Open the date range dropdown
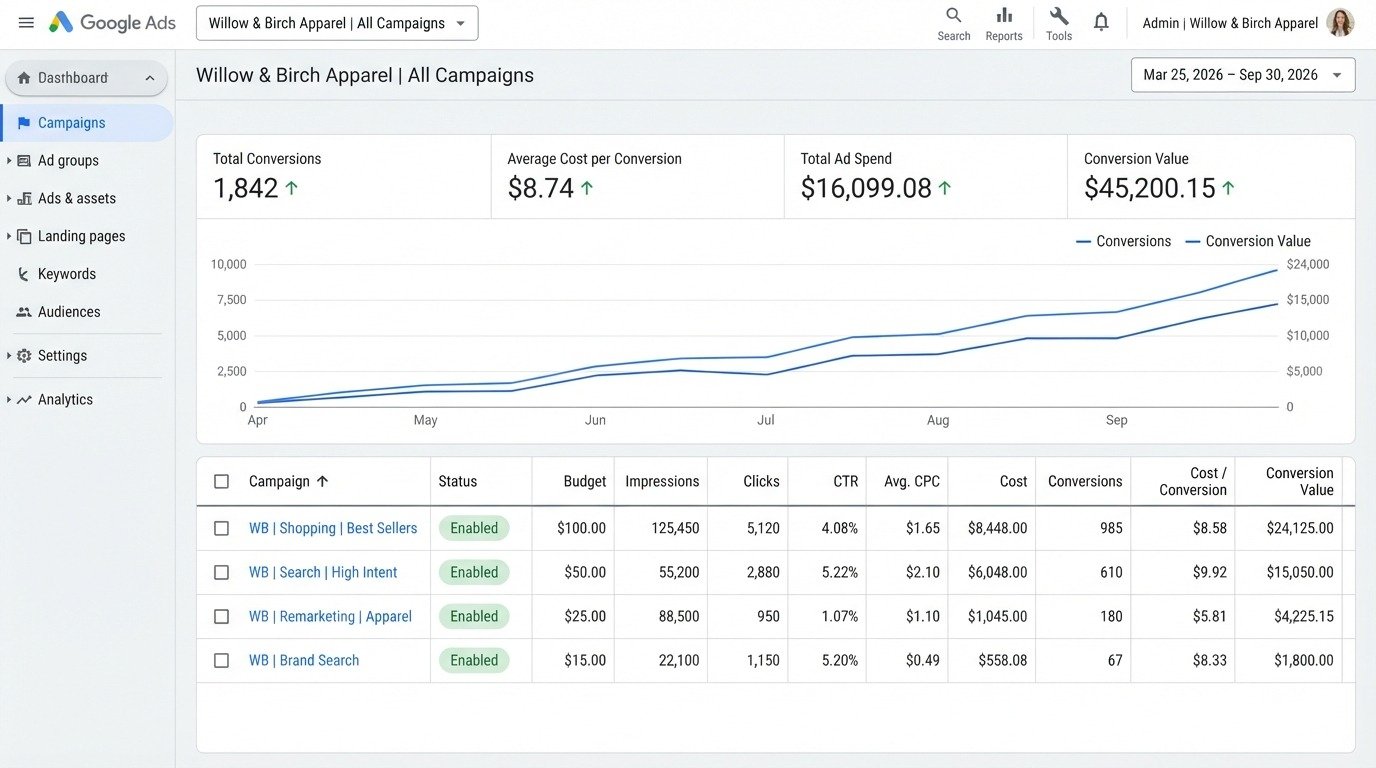 [1243, 75]
